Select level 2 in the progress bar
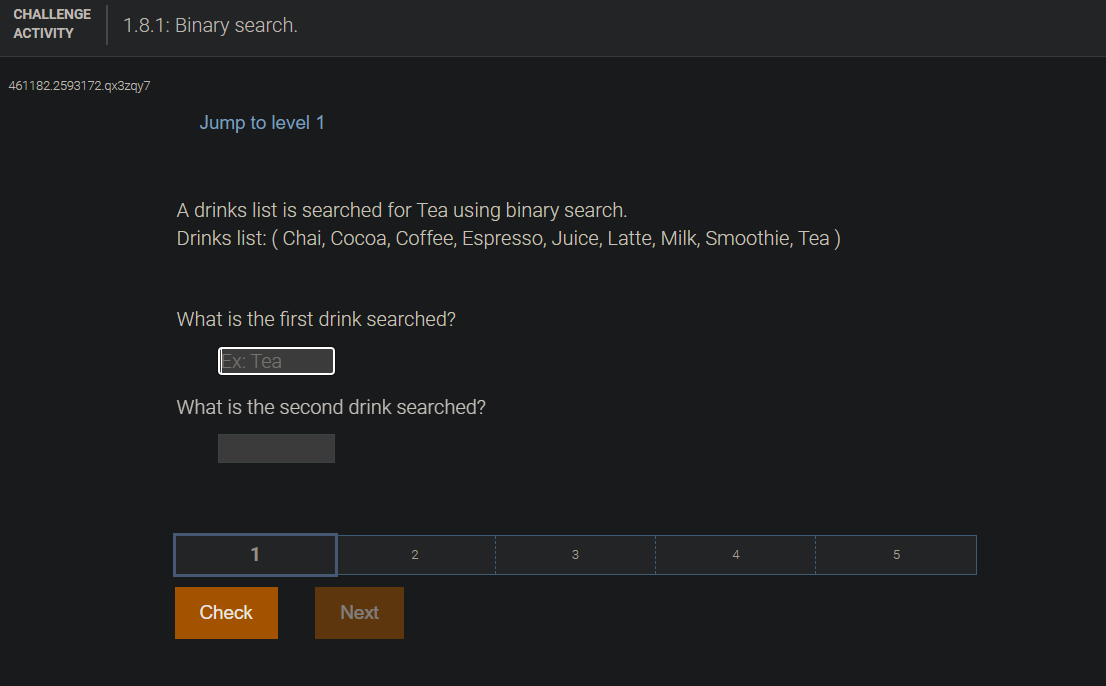The image size is (1106, 686). tap(415, 554)
